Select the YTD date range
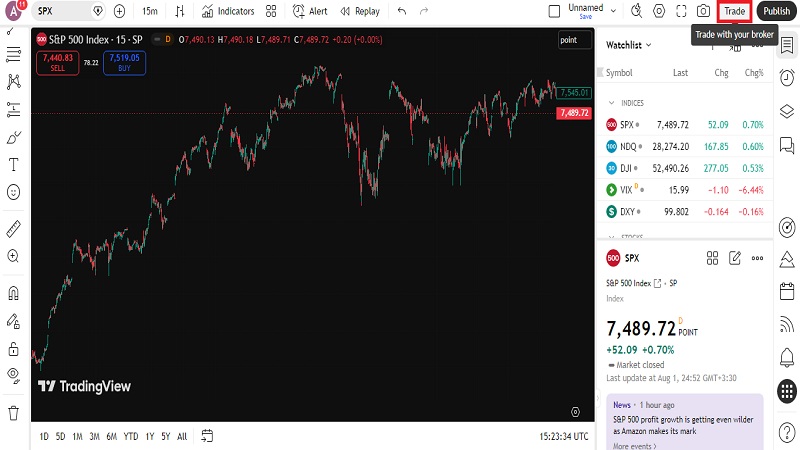This screenshot has height=450, width=800. pos(131,436)
